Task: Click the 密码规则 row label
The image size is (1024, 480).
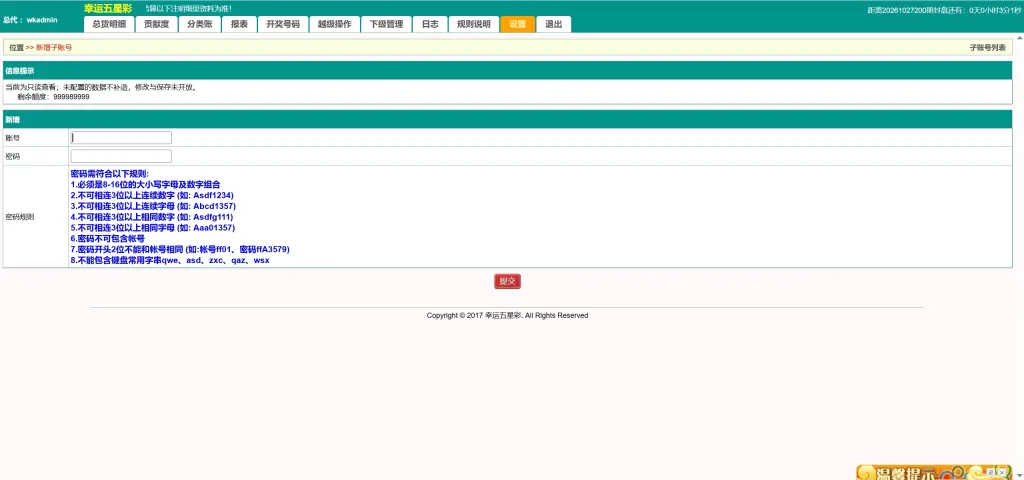Action: [x=20, y=216]
